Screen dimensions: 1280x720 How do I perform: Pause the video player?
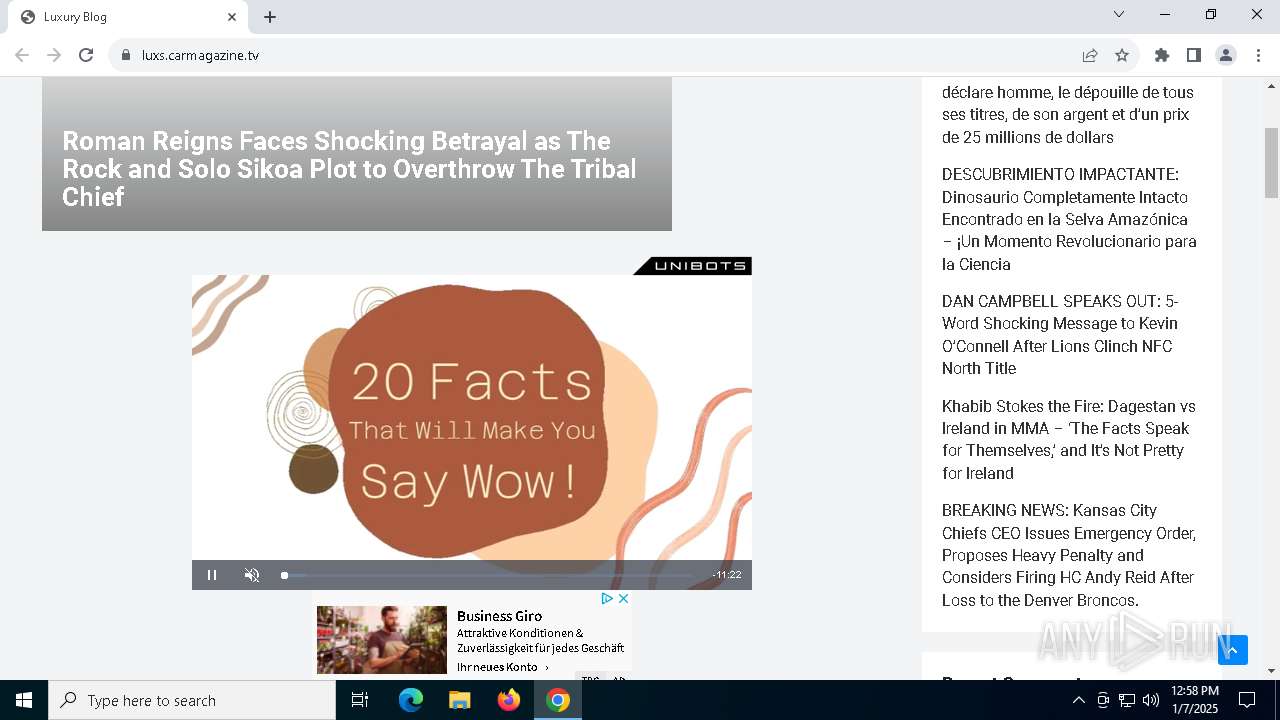pyautogui.click(x=212, y=575)
